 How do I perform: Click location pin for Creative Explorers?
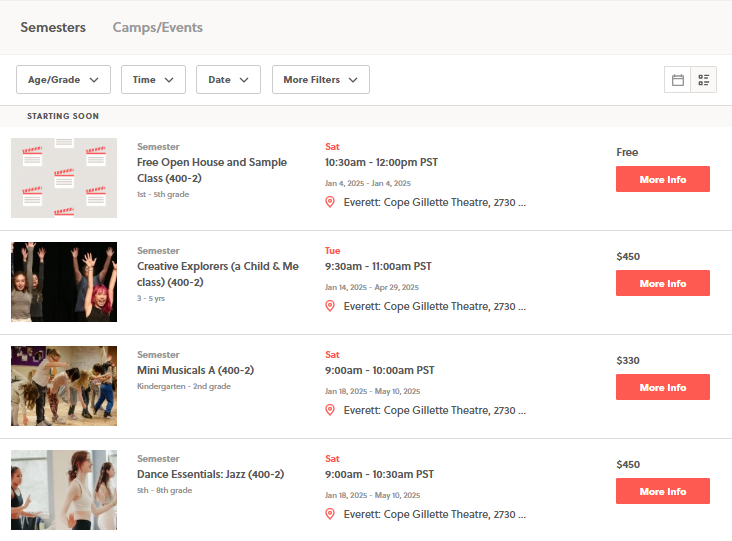(x=330, y=306)
